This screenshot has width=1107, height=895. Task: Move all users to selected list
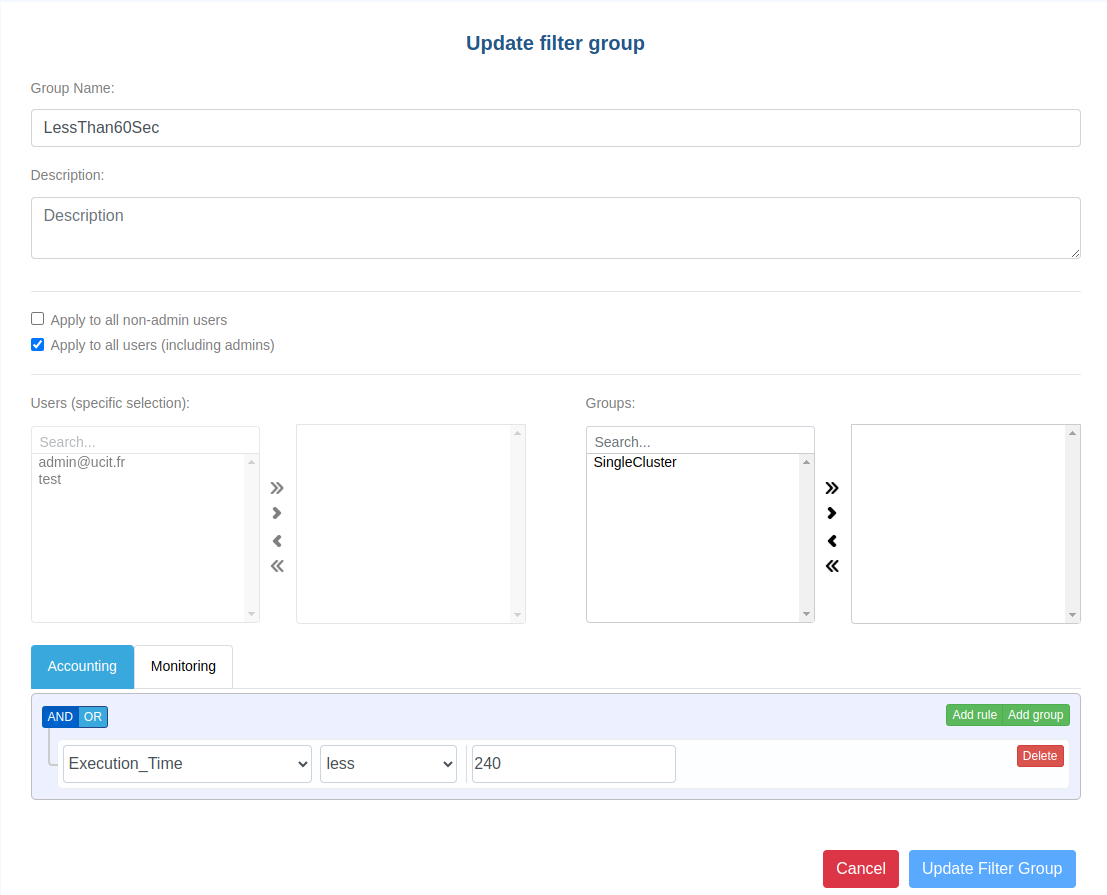click(x=277, y=488)
